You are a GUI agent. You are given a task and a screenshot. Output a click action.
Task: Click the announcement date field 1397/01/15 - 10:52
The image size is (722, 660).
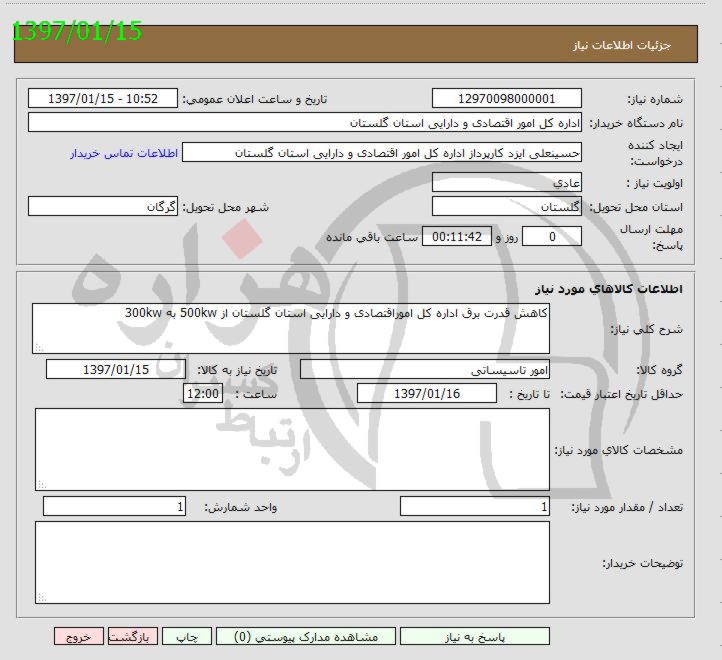pos(103,99)
